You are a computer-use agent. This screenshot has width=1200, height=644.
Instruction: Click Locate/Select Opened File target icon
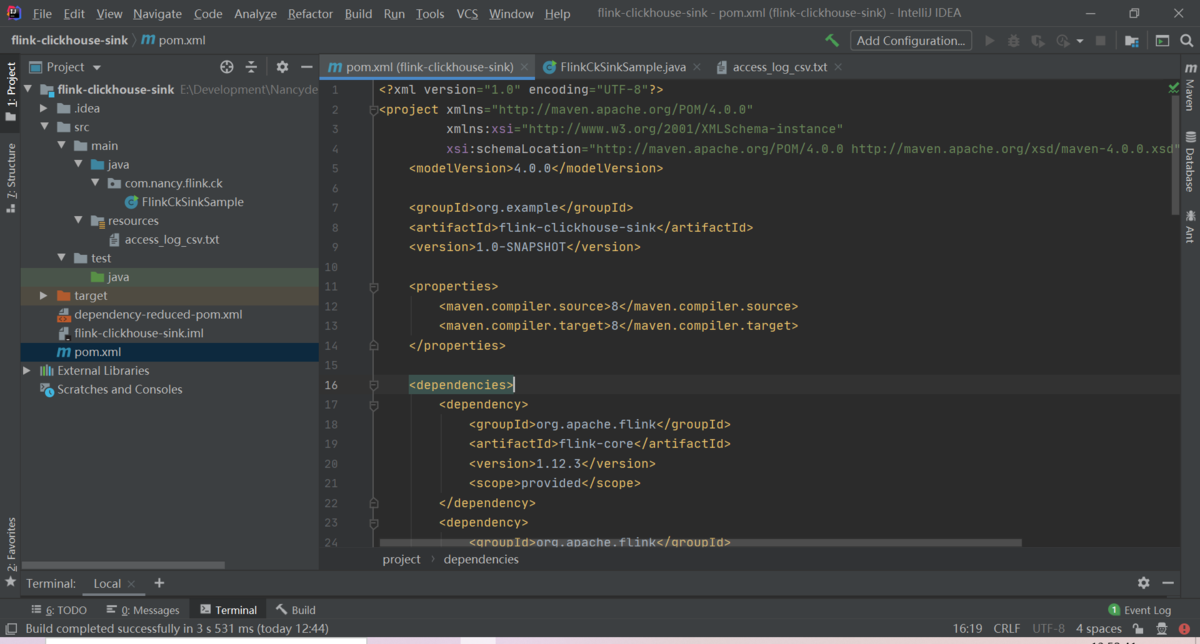[227, 67]
